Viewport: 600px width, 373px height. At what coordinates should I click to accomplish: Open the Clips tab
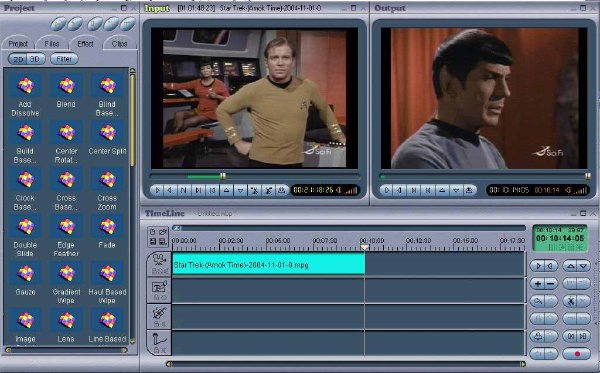(119, 44)
